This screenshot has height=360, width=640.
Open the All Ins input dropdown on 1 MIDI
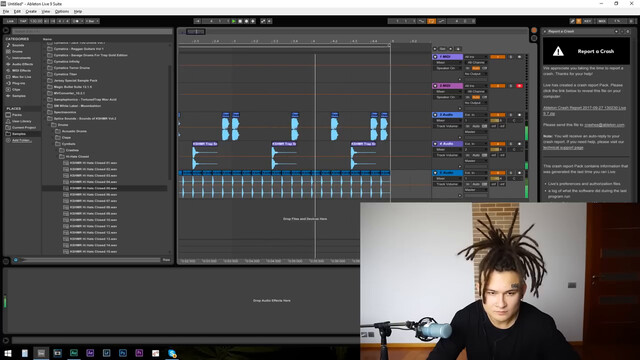[x=476, y=57]
